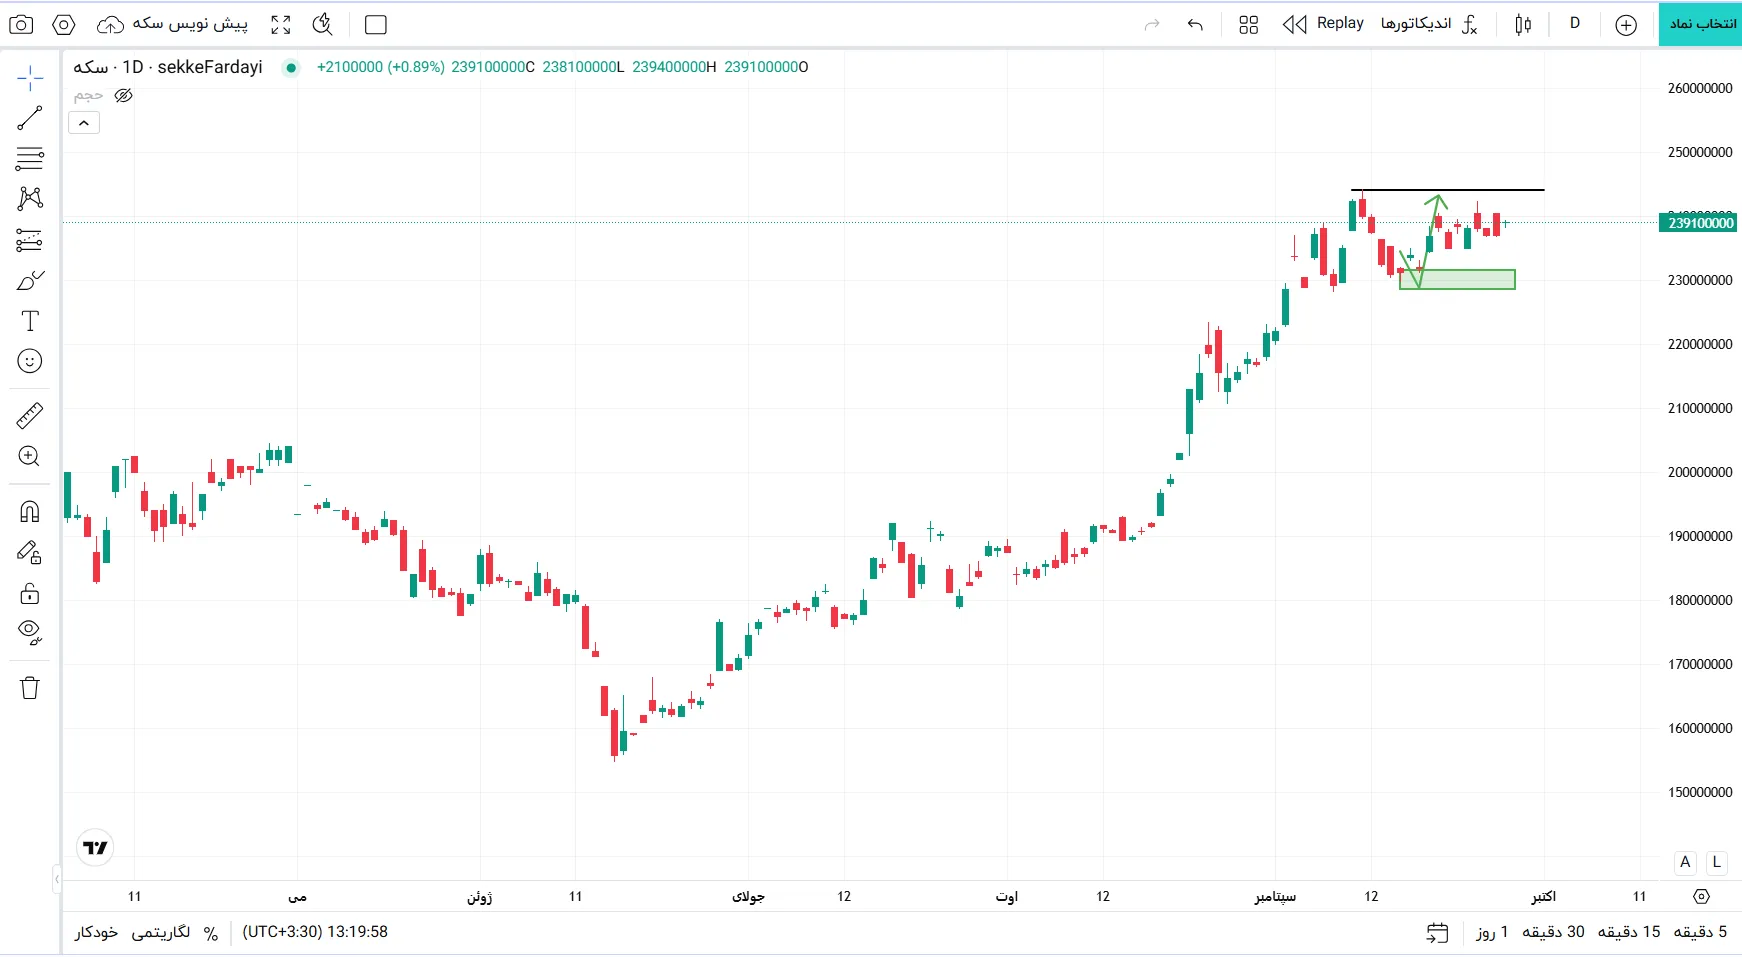Start bar Replay mode
1742x957 pixels.
tap(1323, 24)
